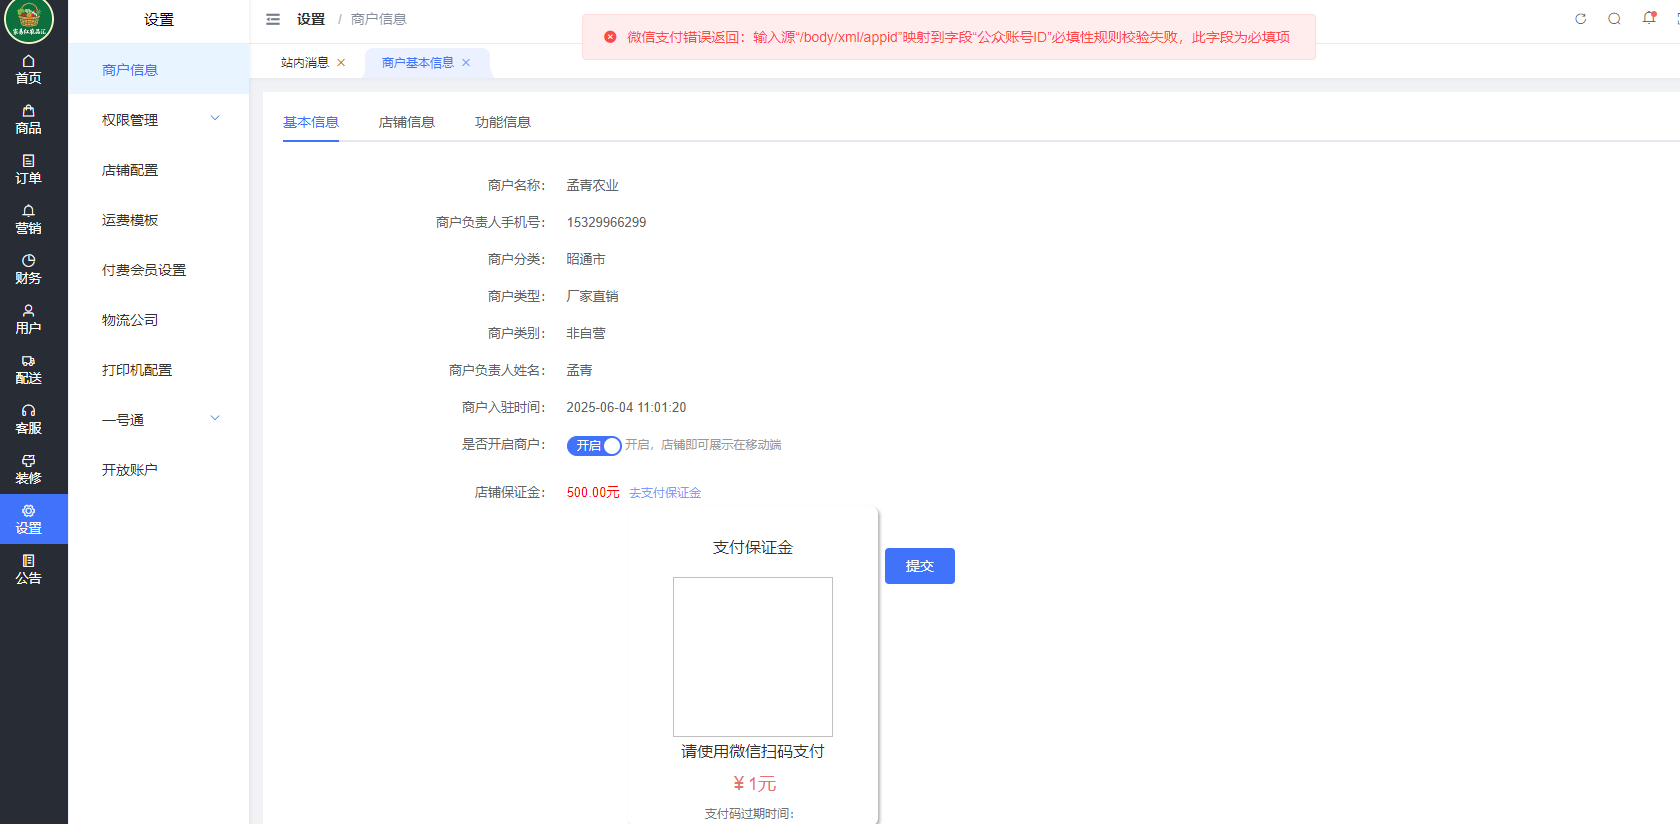This screenshot has width=1680, height=824.
Task: Select 物流公司 in settings menu
Action: point(158,320)
